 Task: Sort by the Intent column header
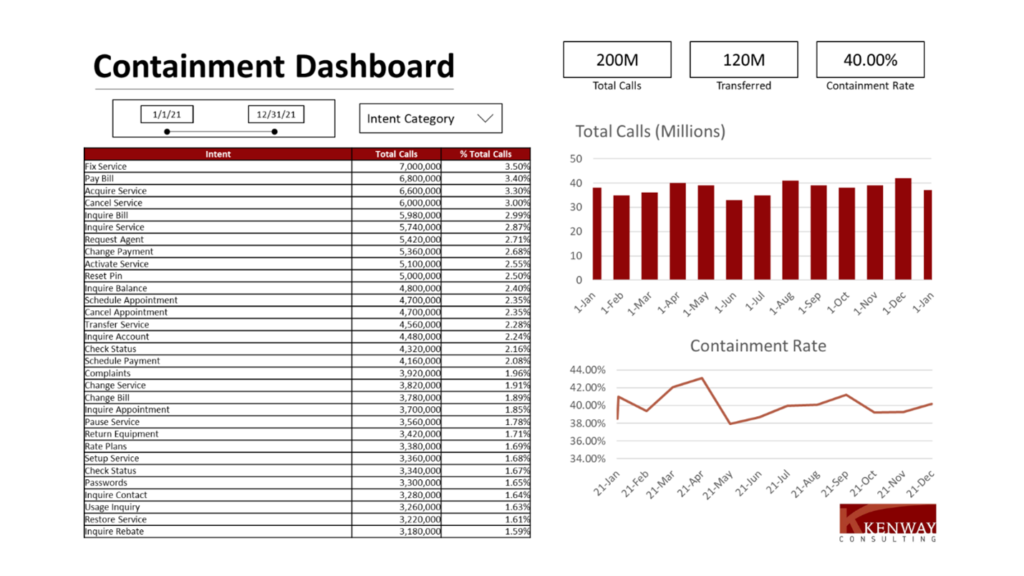tap(217, 154)
